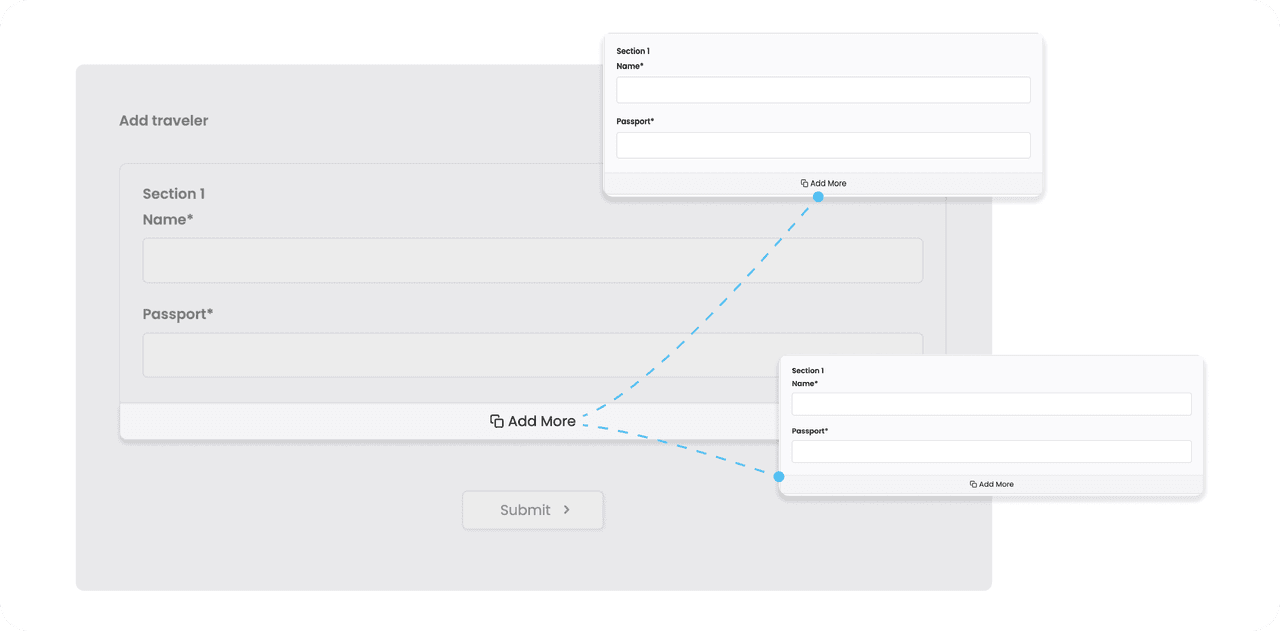Select the Passport input in the lower card

991,451
